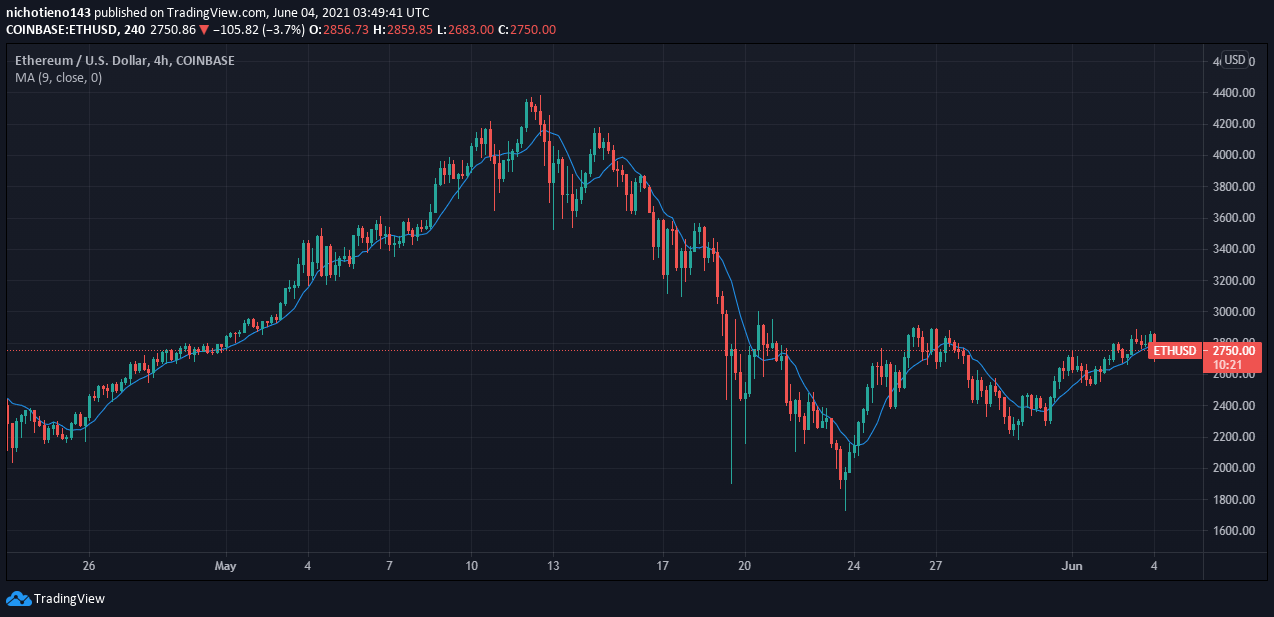Viewport: 1274px width, 617px height.
Task: Click the 26 date label on time axis
Action: coord(89,565)
